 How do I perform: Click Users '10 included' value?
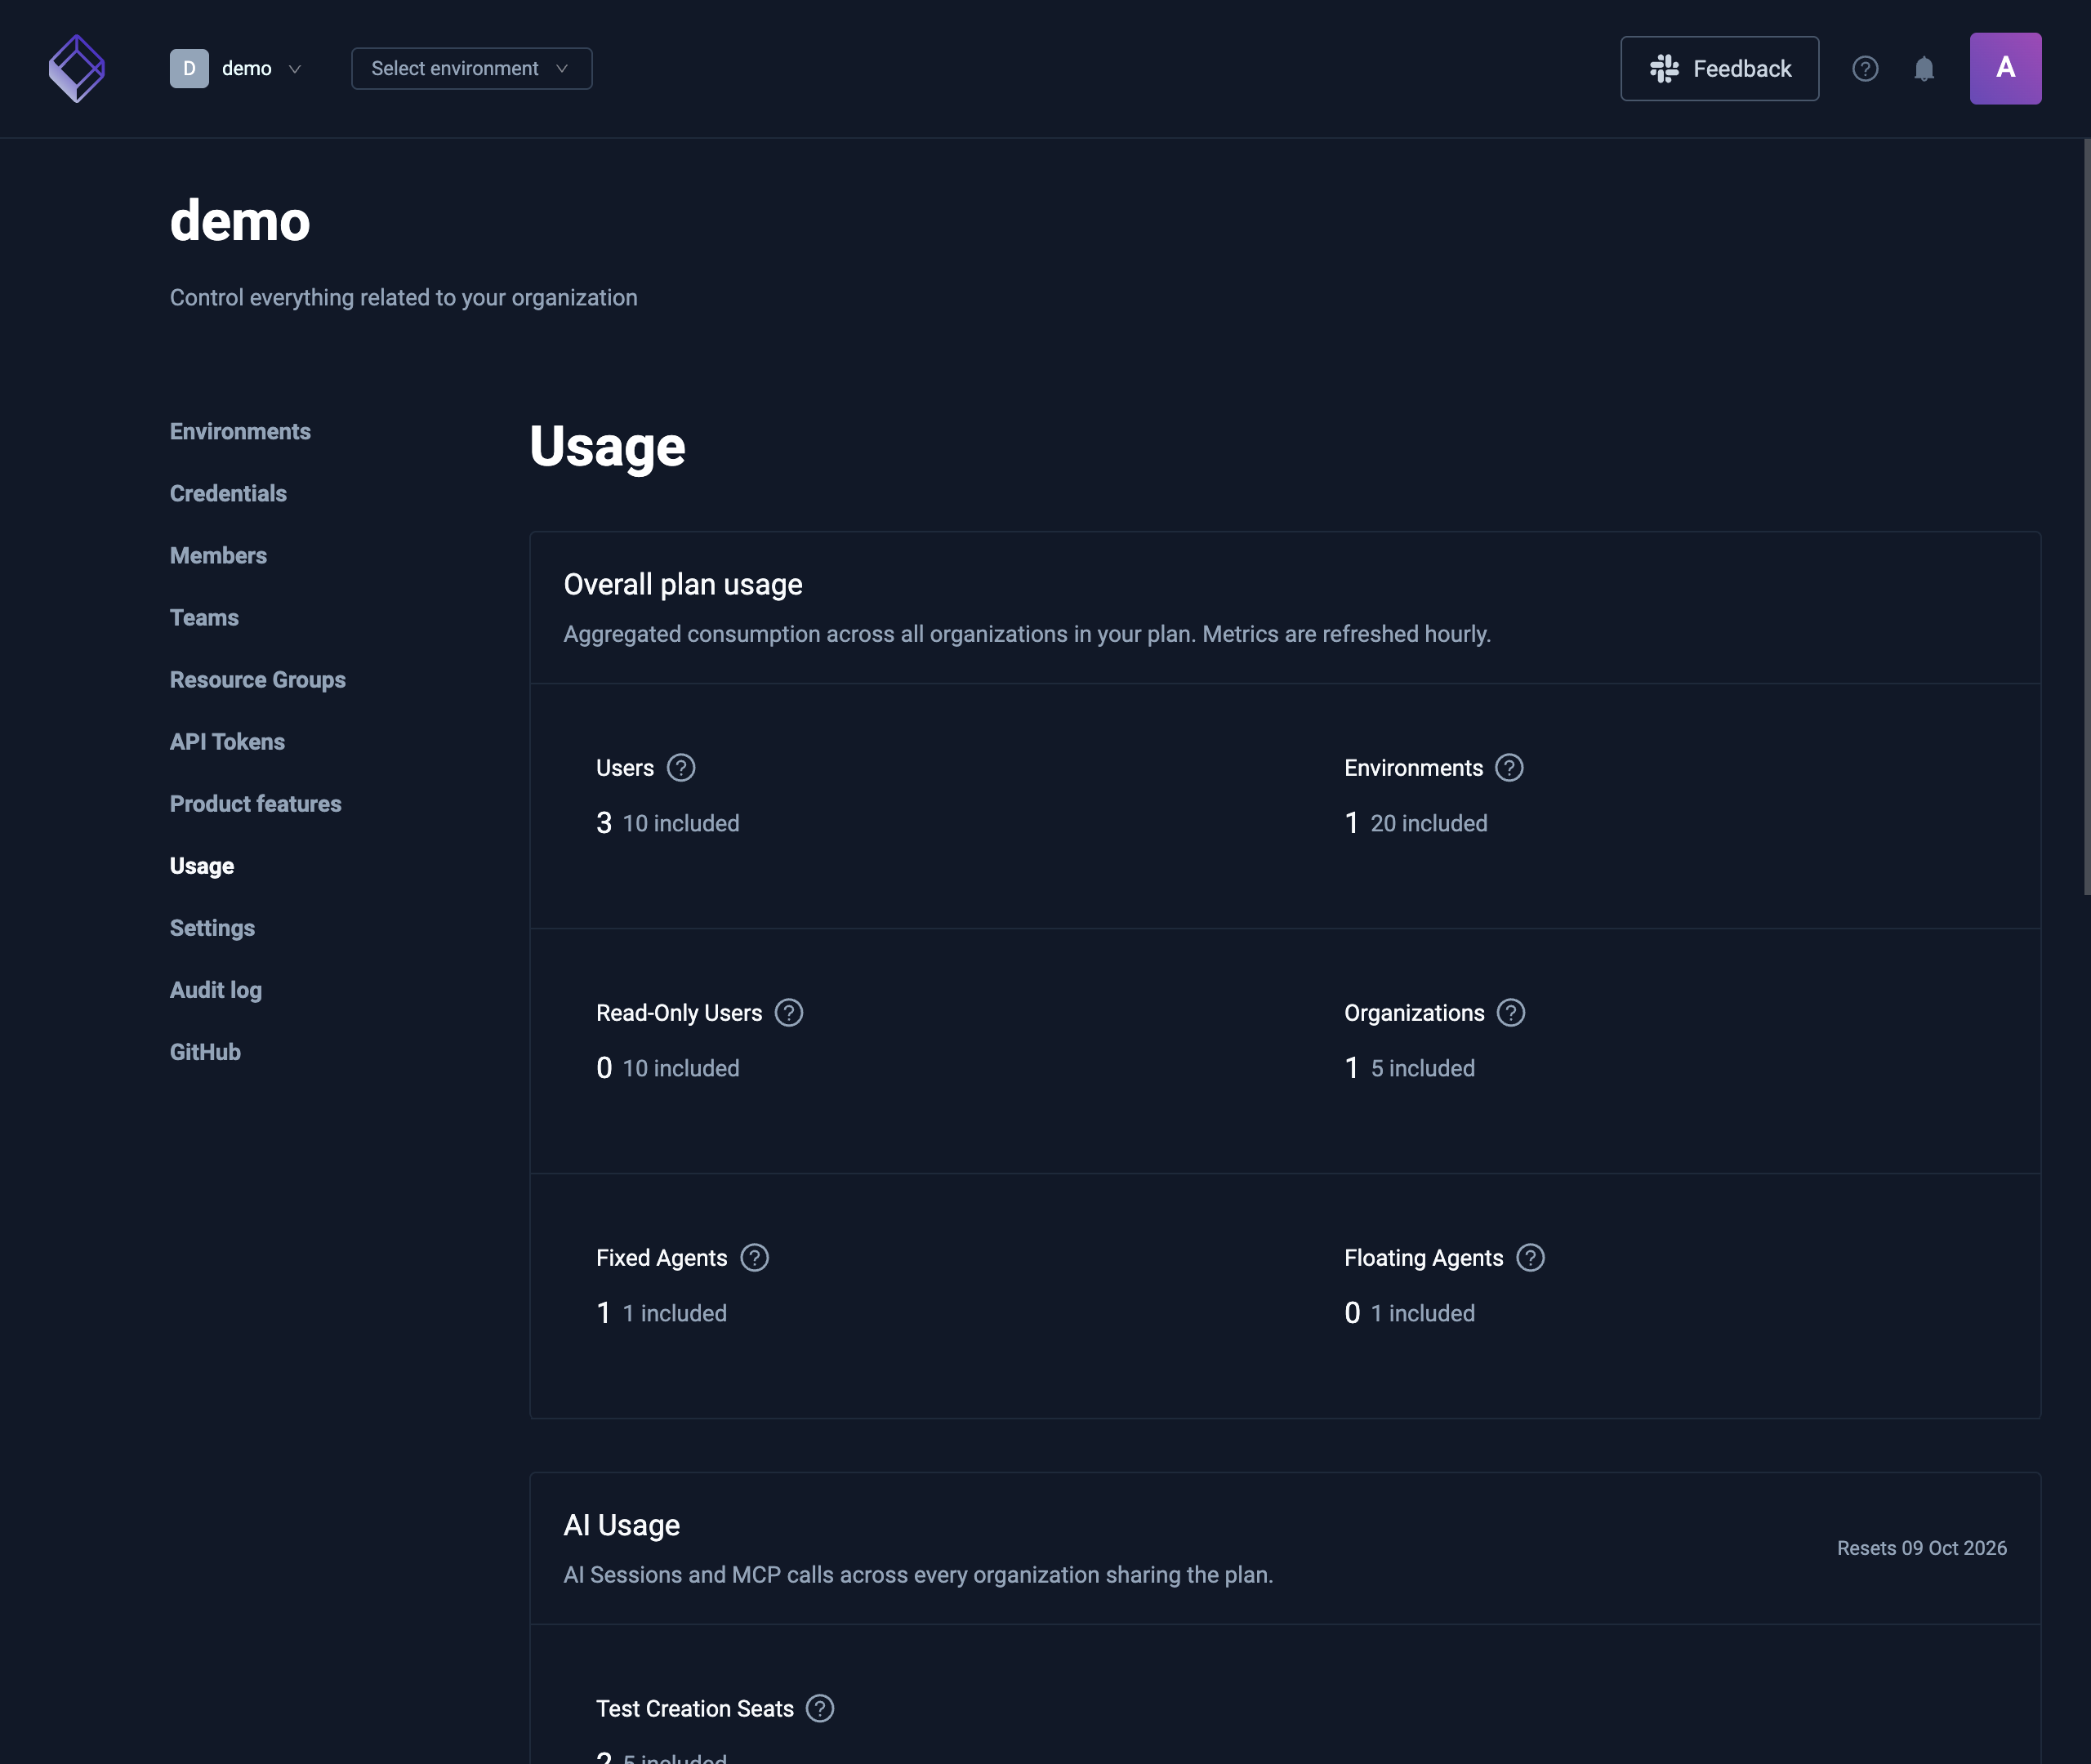click(681, 823)
